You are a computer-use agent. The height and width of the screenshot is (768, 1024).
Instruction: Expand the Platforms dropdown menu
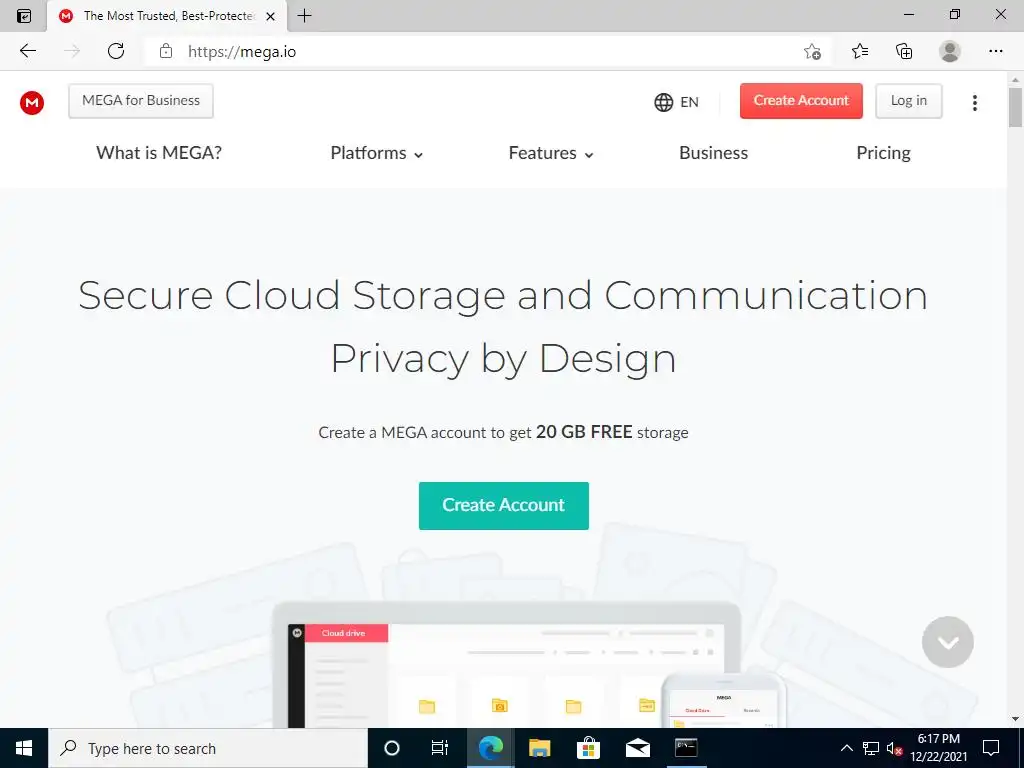tap(377, 153)
